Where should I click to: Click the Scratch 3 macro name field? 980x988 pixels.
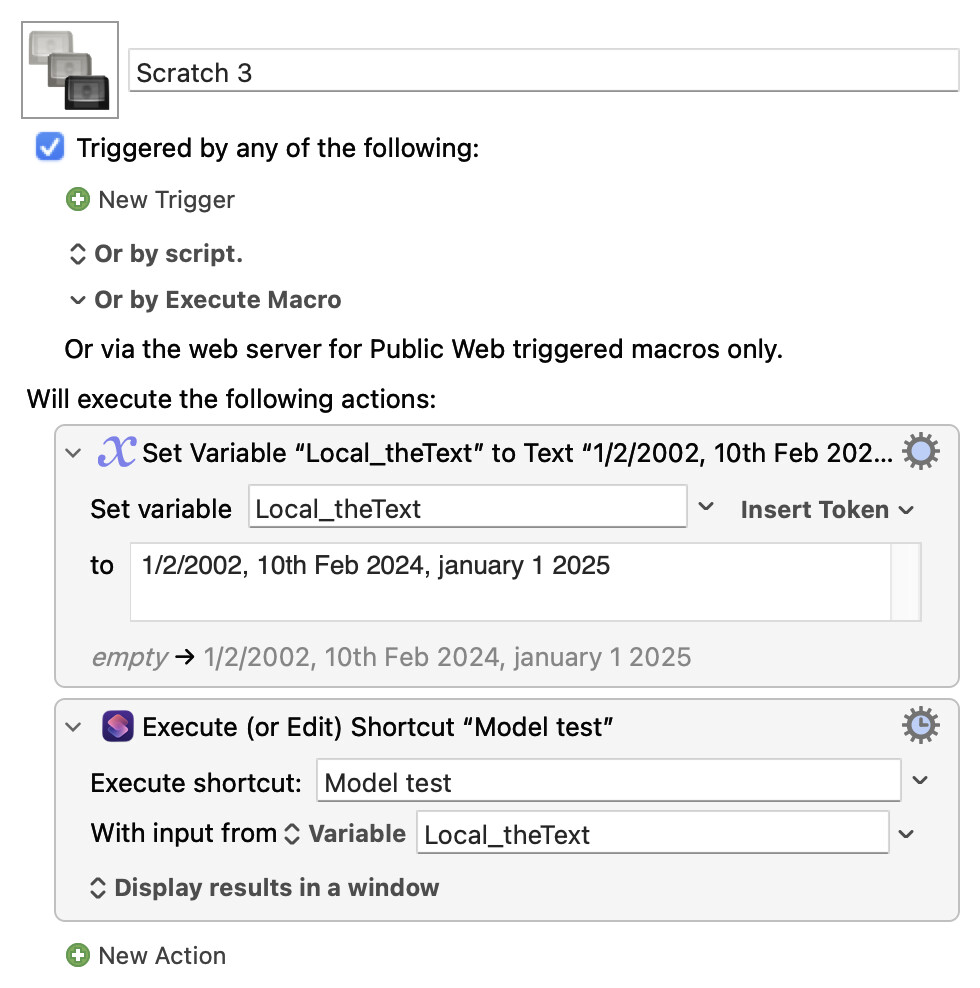click(x=544, y=71)
